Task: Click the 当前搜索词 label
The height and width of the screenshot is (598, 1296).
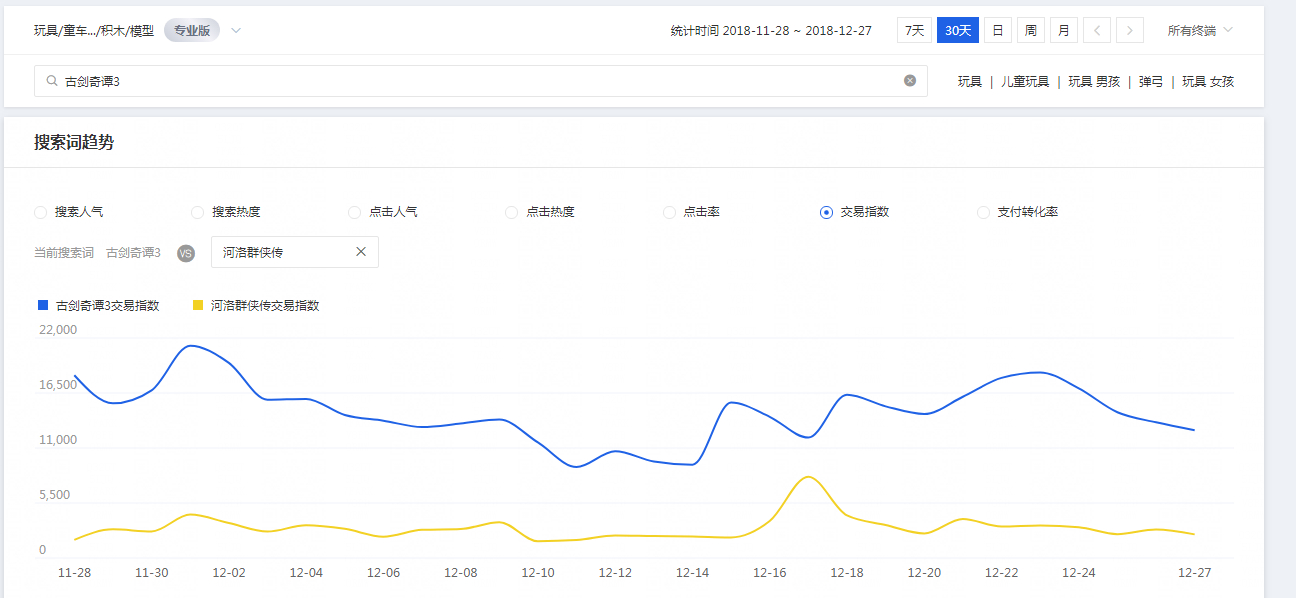Action: (x=63, y=253)
